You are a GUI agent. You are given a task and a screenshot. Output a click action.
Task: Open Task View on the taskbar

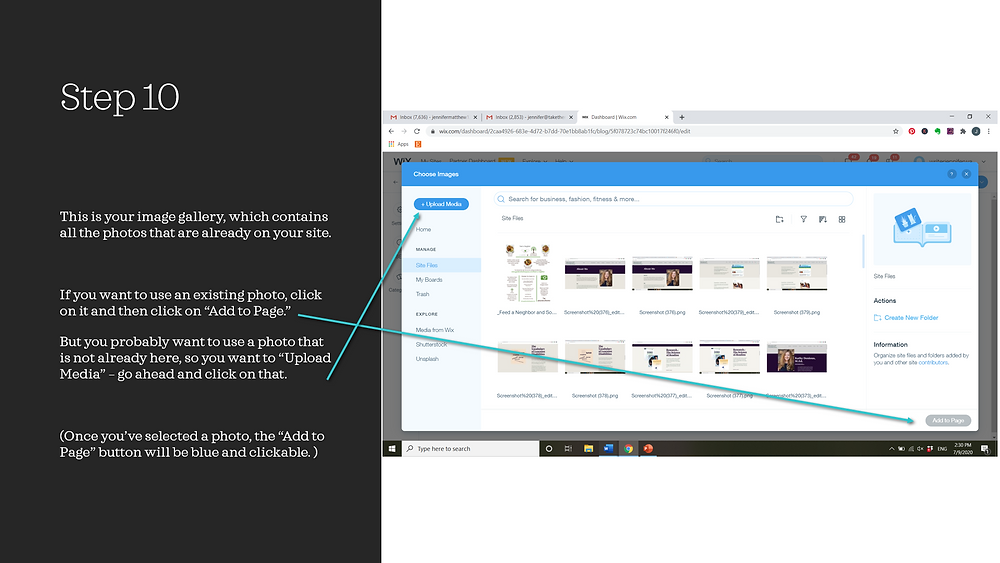point(568,449)
